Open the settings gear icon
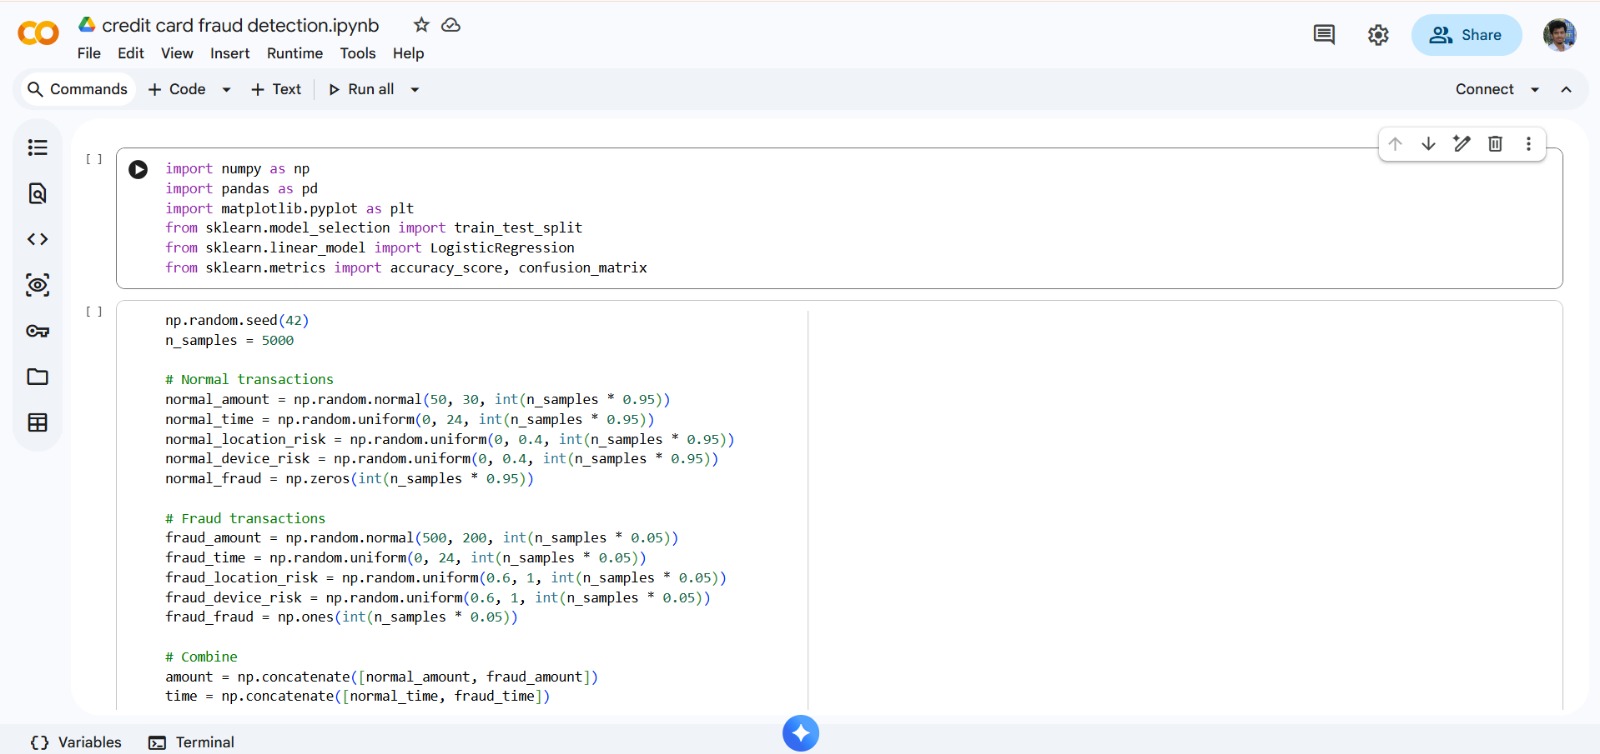The width and height of the screenshot is (1600, 754). tap(1378, 35)
